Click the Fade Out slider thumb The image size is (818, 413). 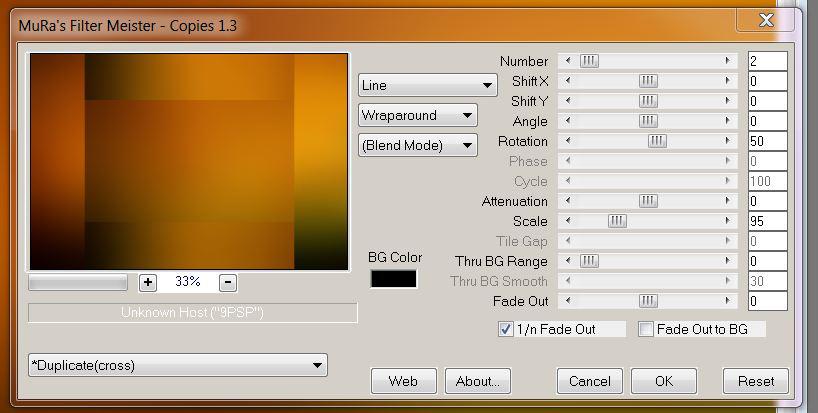(648, 301)
